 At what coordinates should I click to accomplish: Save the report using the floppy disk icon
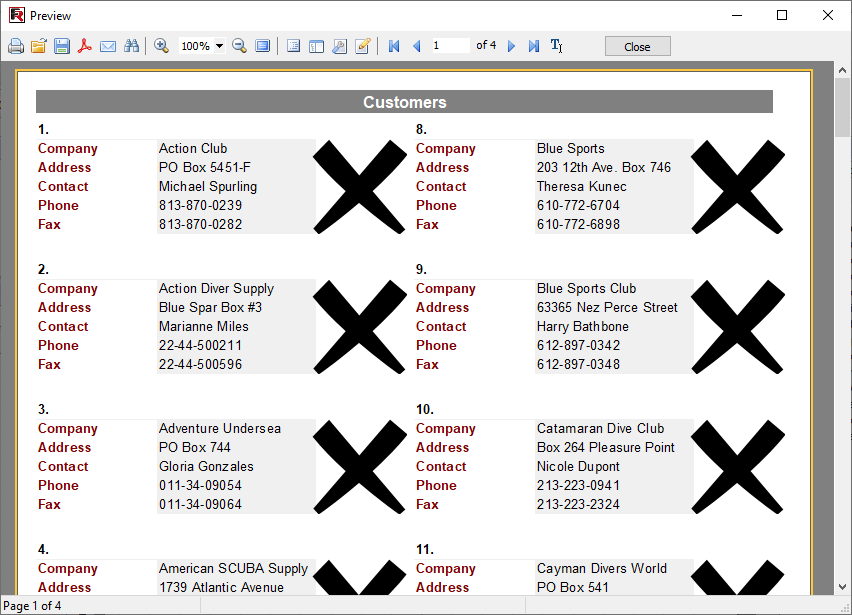(x=61, y=46)
